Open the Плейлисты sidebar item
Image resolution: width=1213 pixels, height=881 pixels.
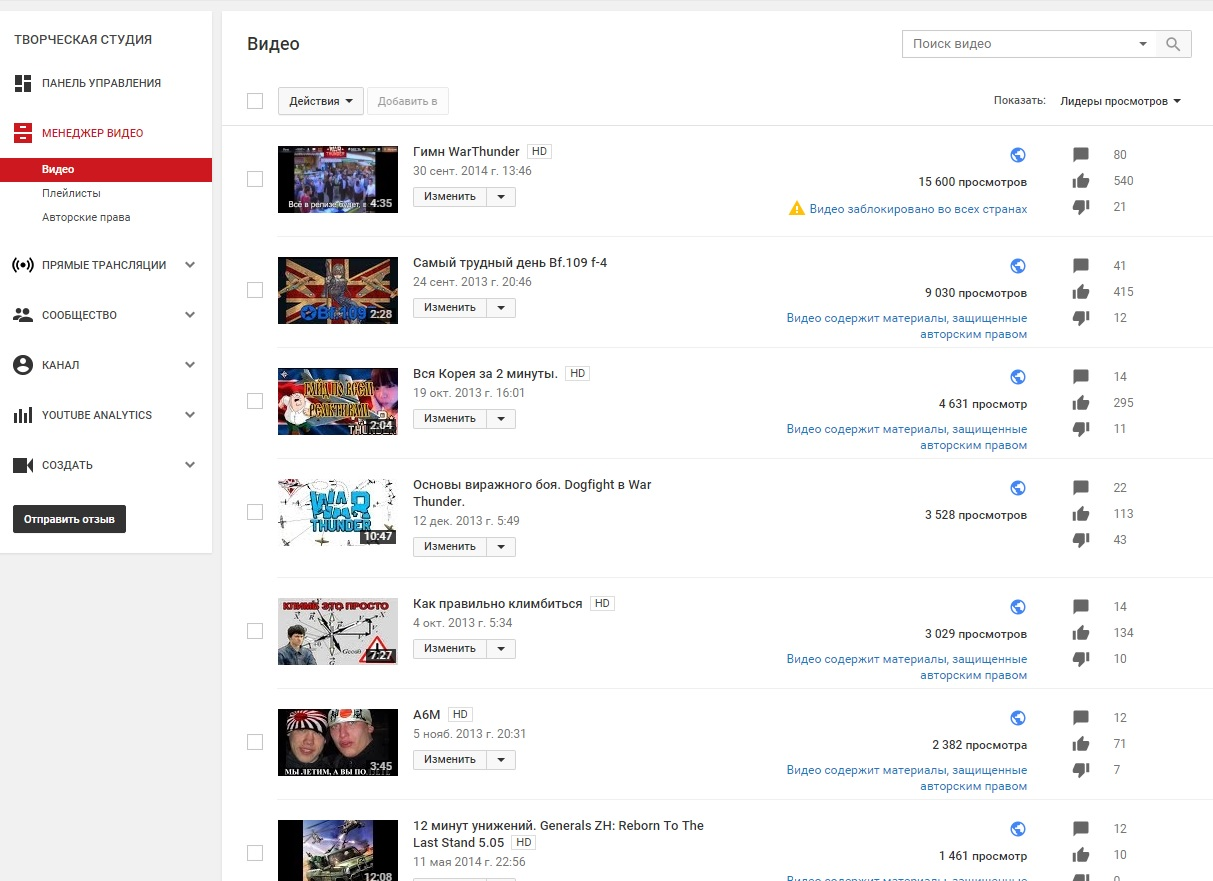[x=71, y=193]
